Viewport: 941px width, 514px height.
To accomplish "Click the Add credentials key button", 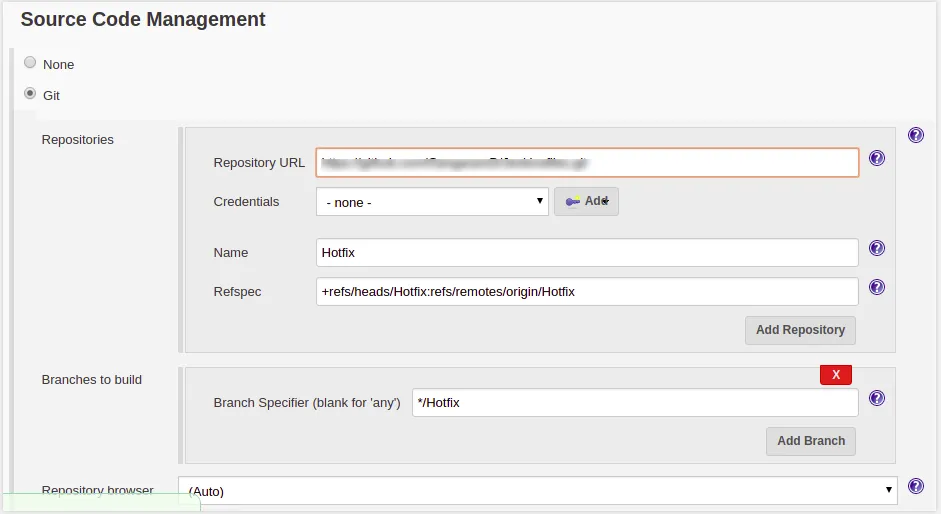I will 586,201.
